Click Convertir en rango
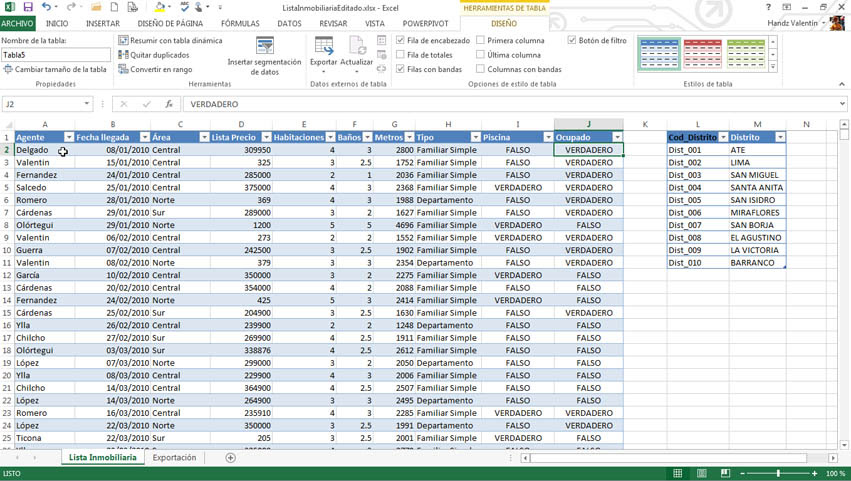 (x=155, y=69)
